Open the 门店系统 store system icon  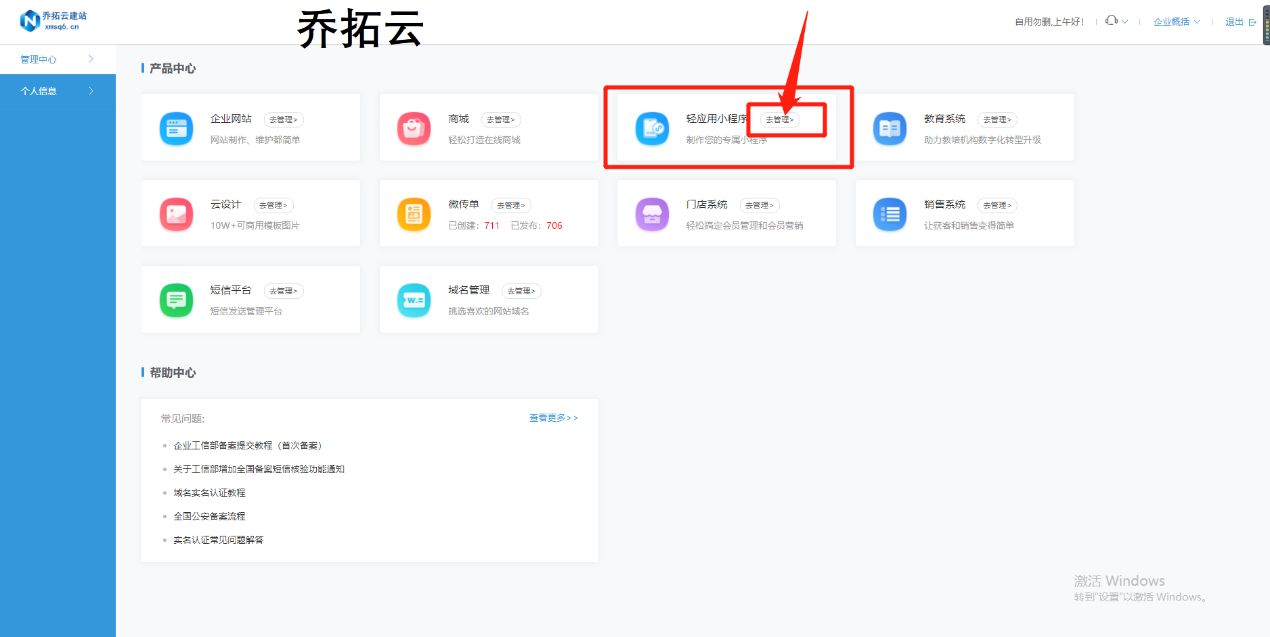(652, 213)
